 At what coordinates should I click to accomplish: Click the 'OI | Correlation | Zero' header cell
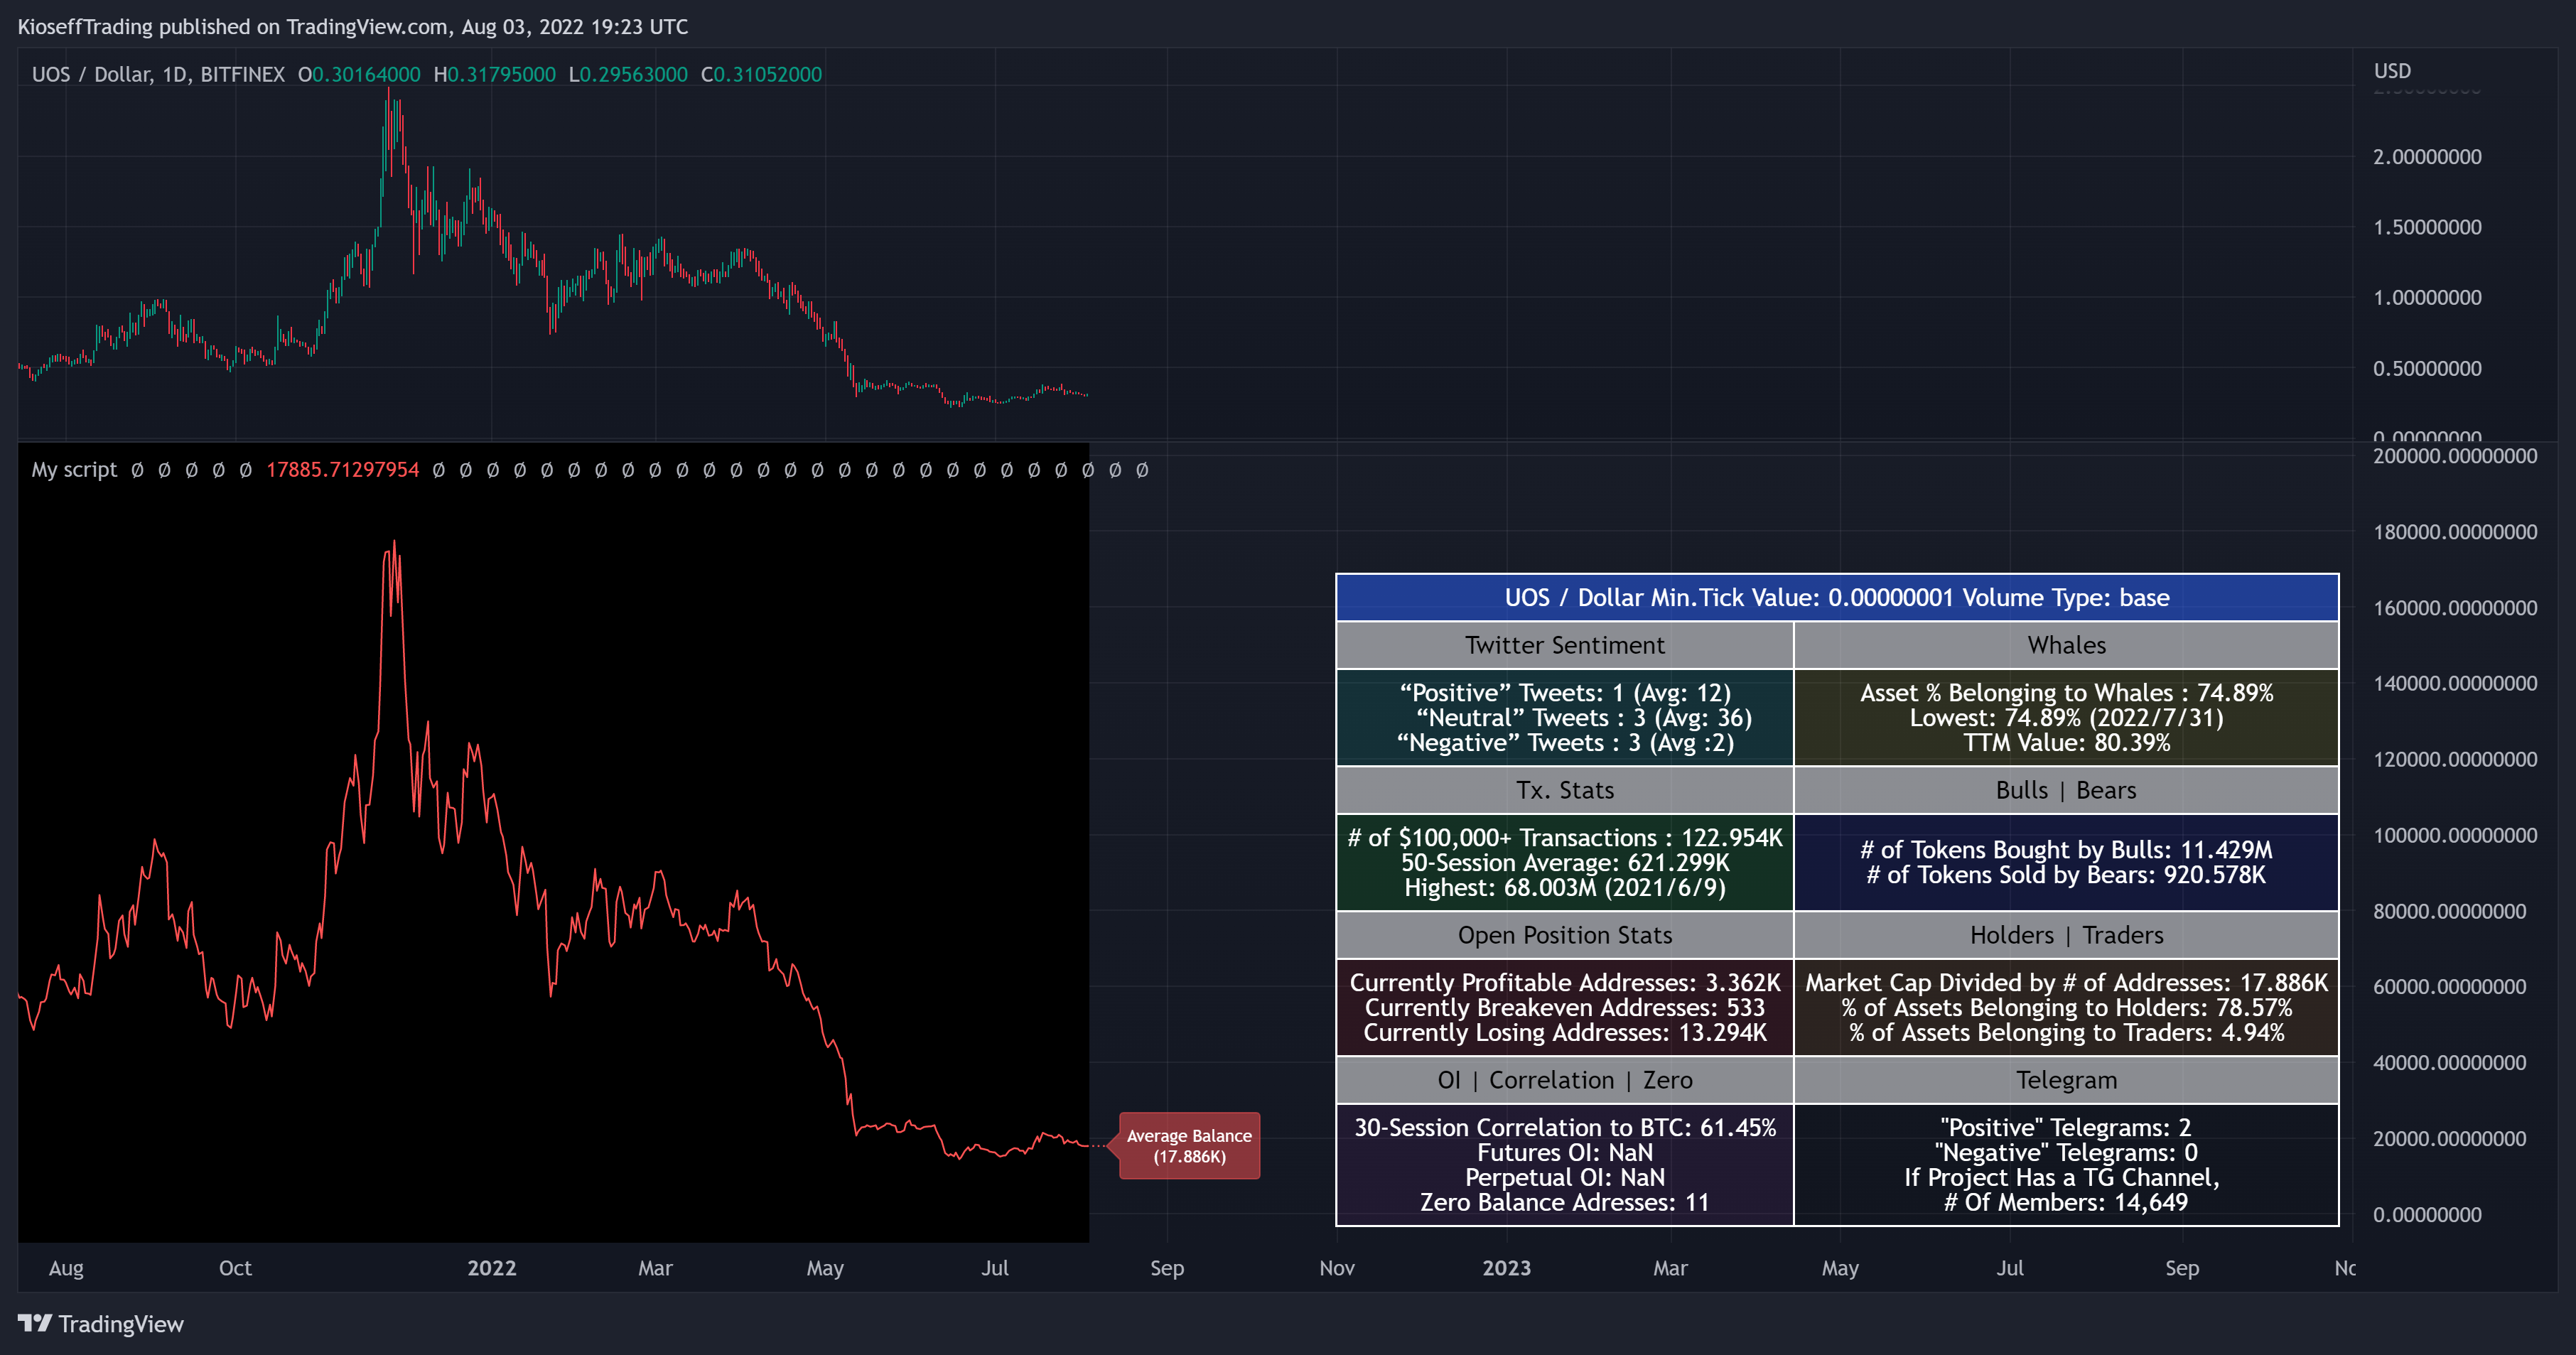[1565, 1081]
